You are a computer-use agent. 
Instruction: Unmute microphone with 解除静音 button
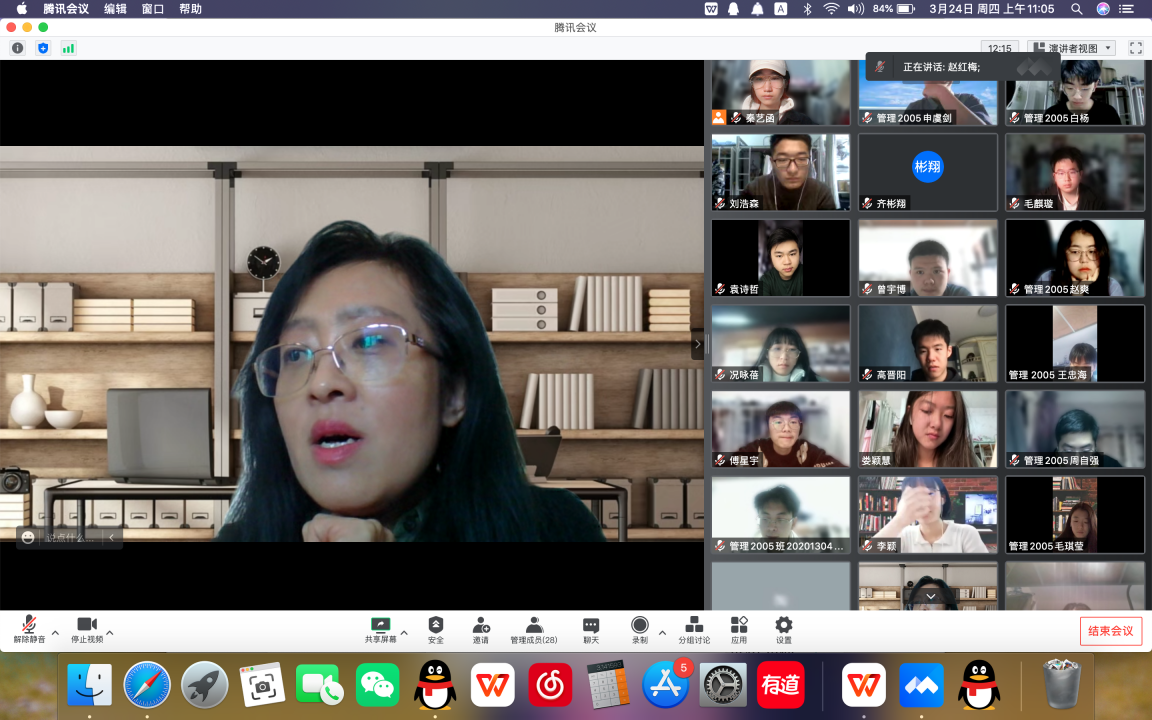[x=29, y=629]
